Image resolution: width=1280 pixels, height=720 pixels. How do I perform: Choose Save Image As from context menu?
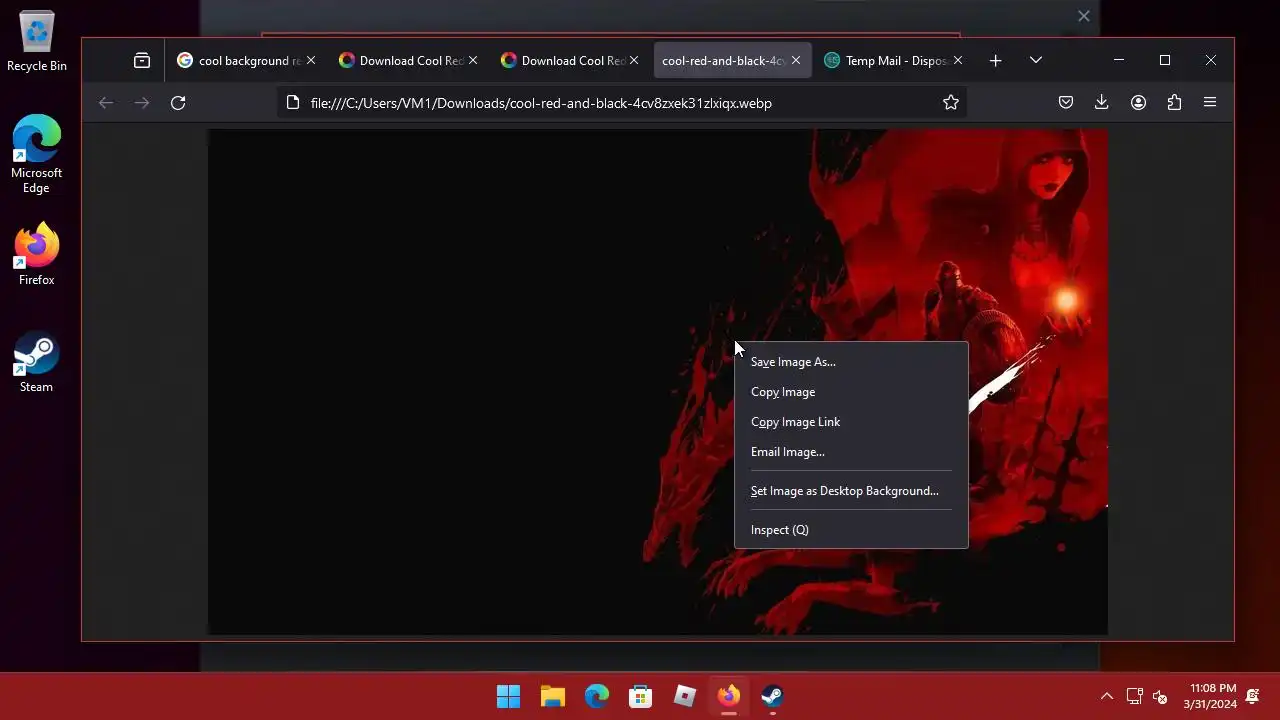coord(851,362)
